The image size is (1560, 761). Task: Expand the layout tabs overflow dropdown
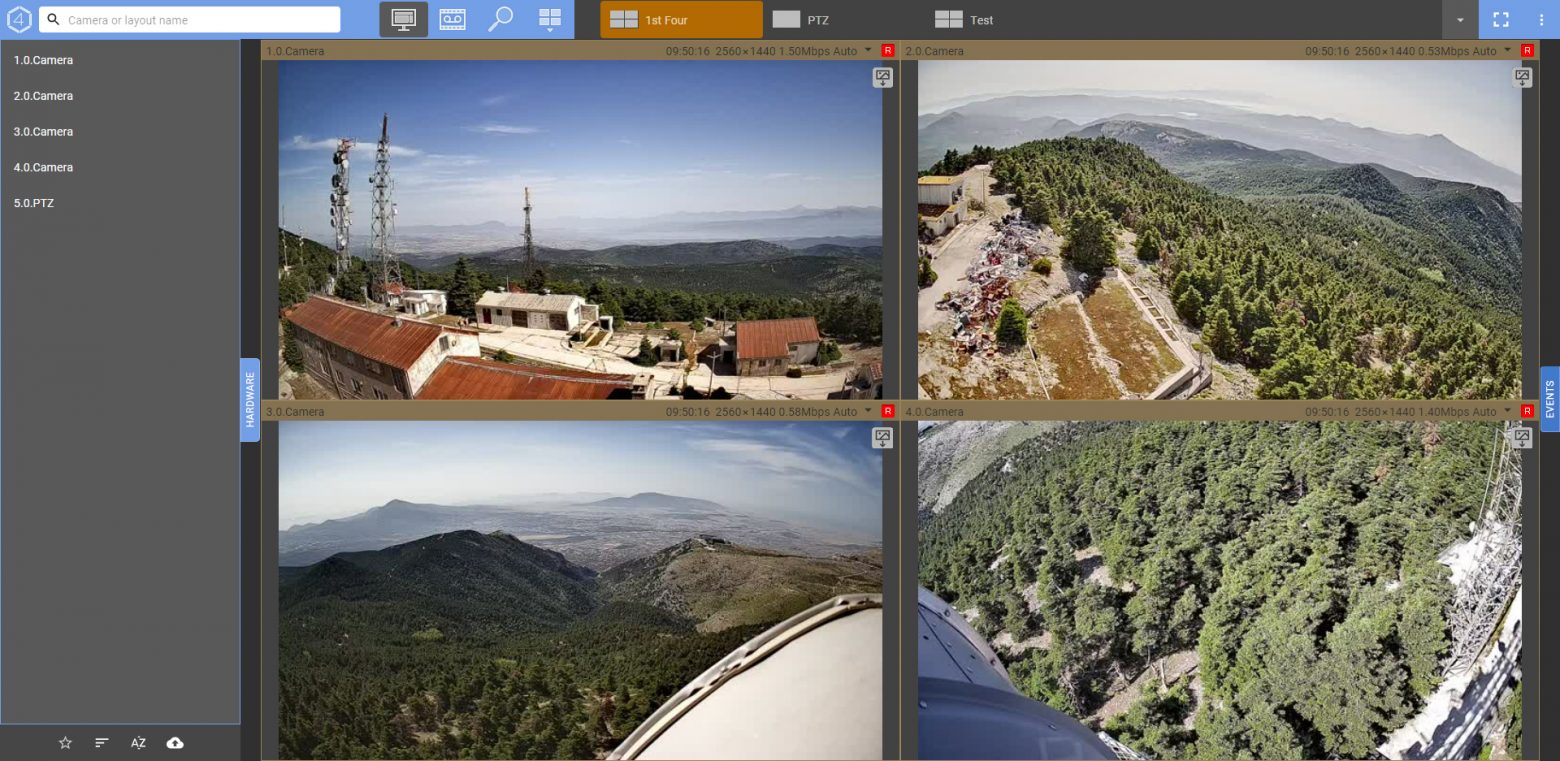[x=1460, y=20]
